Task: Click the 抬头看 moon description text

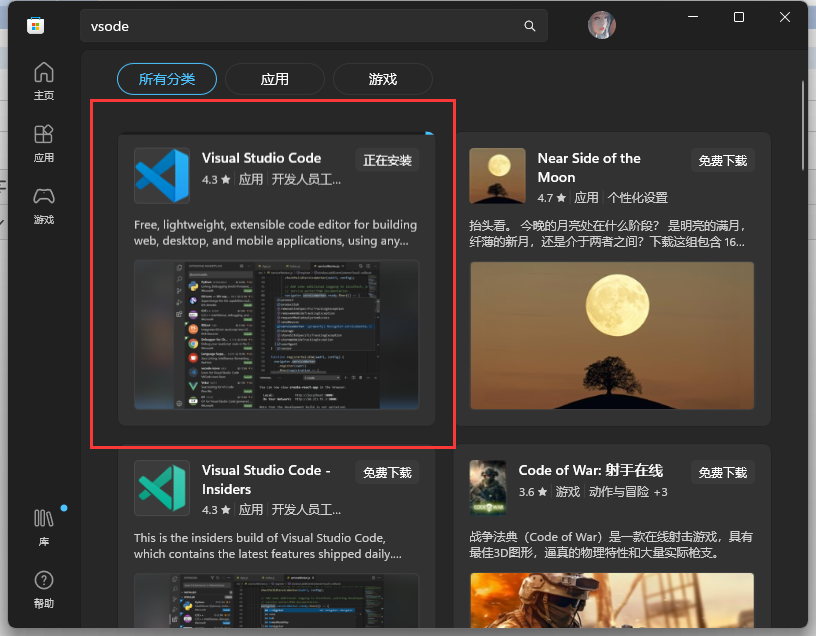Action: pyautogui.click(x=607, y=233)
